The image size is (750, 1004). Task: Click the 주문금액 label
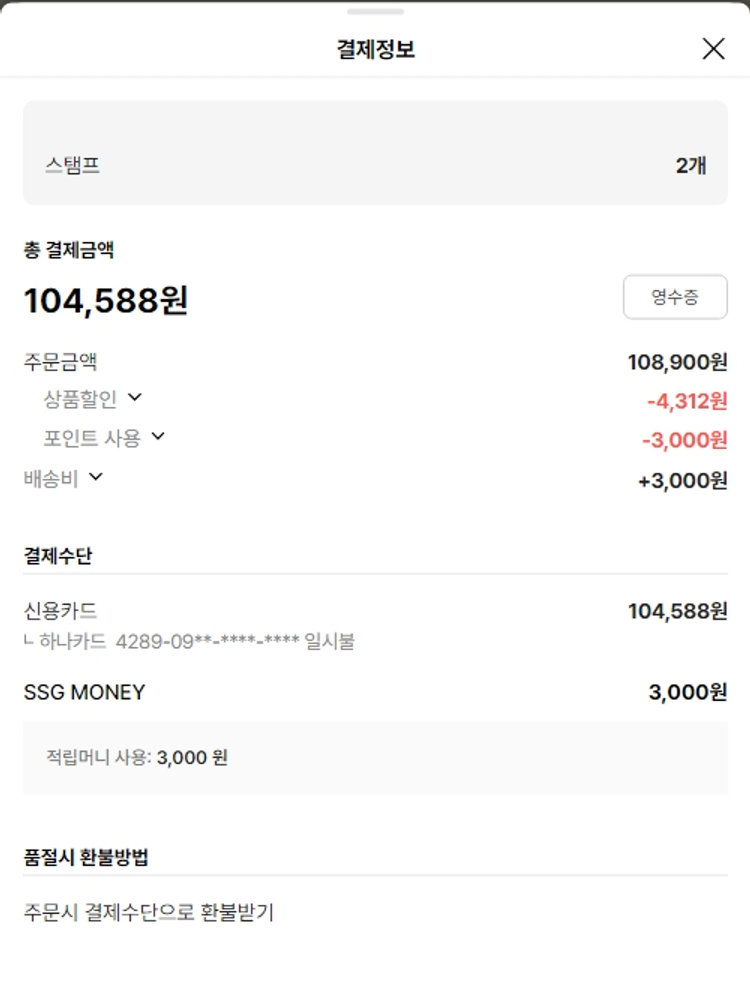click(60, 361)
